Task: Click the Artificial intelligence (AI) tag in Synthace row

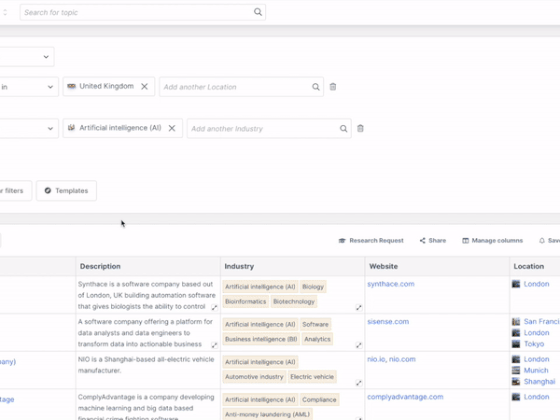Action: (260, 286)
